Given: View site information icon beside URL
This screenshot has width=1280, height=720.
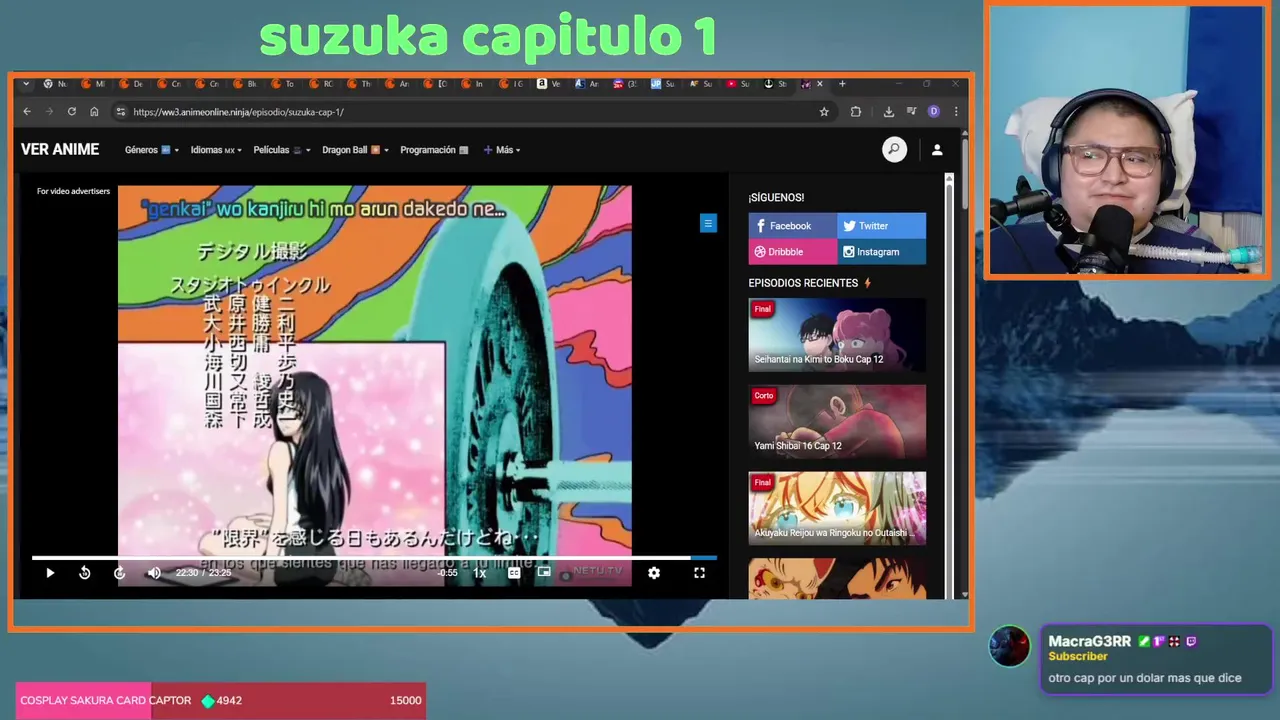Looking at the screenshot, I should 121,112.
